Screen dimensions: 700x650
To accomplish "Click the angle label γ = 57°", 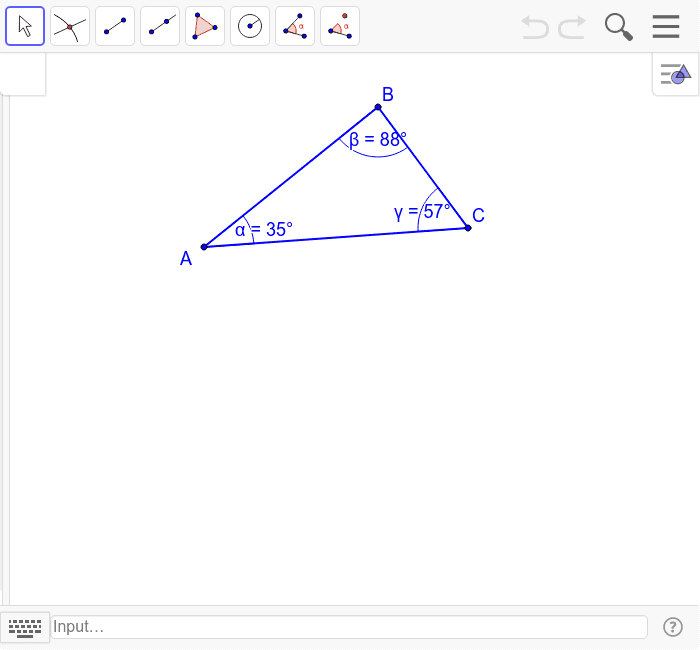I will 422,212.
